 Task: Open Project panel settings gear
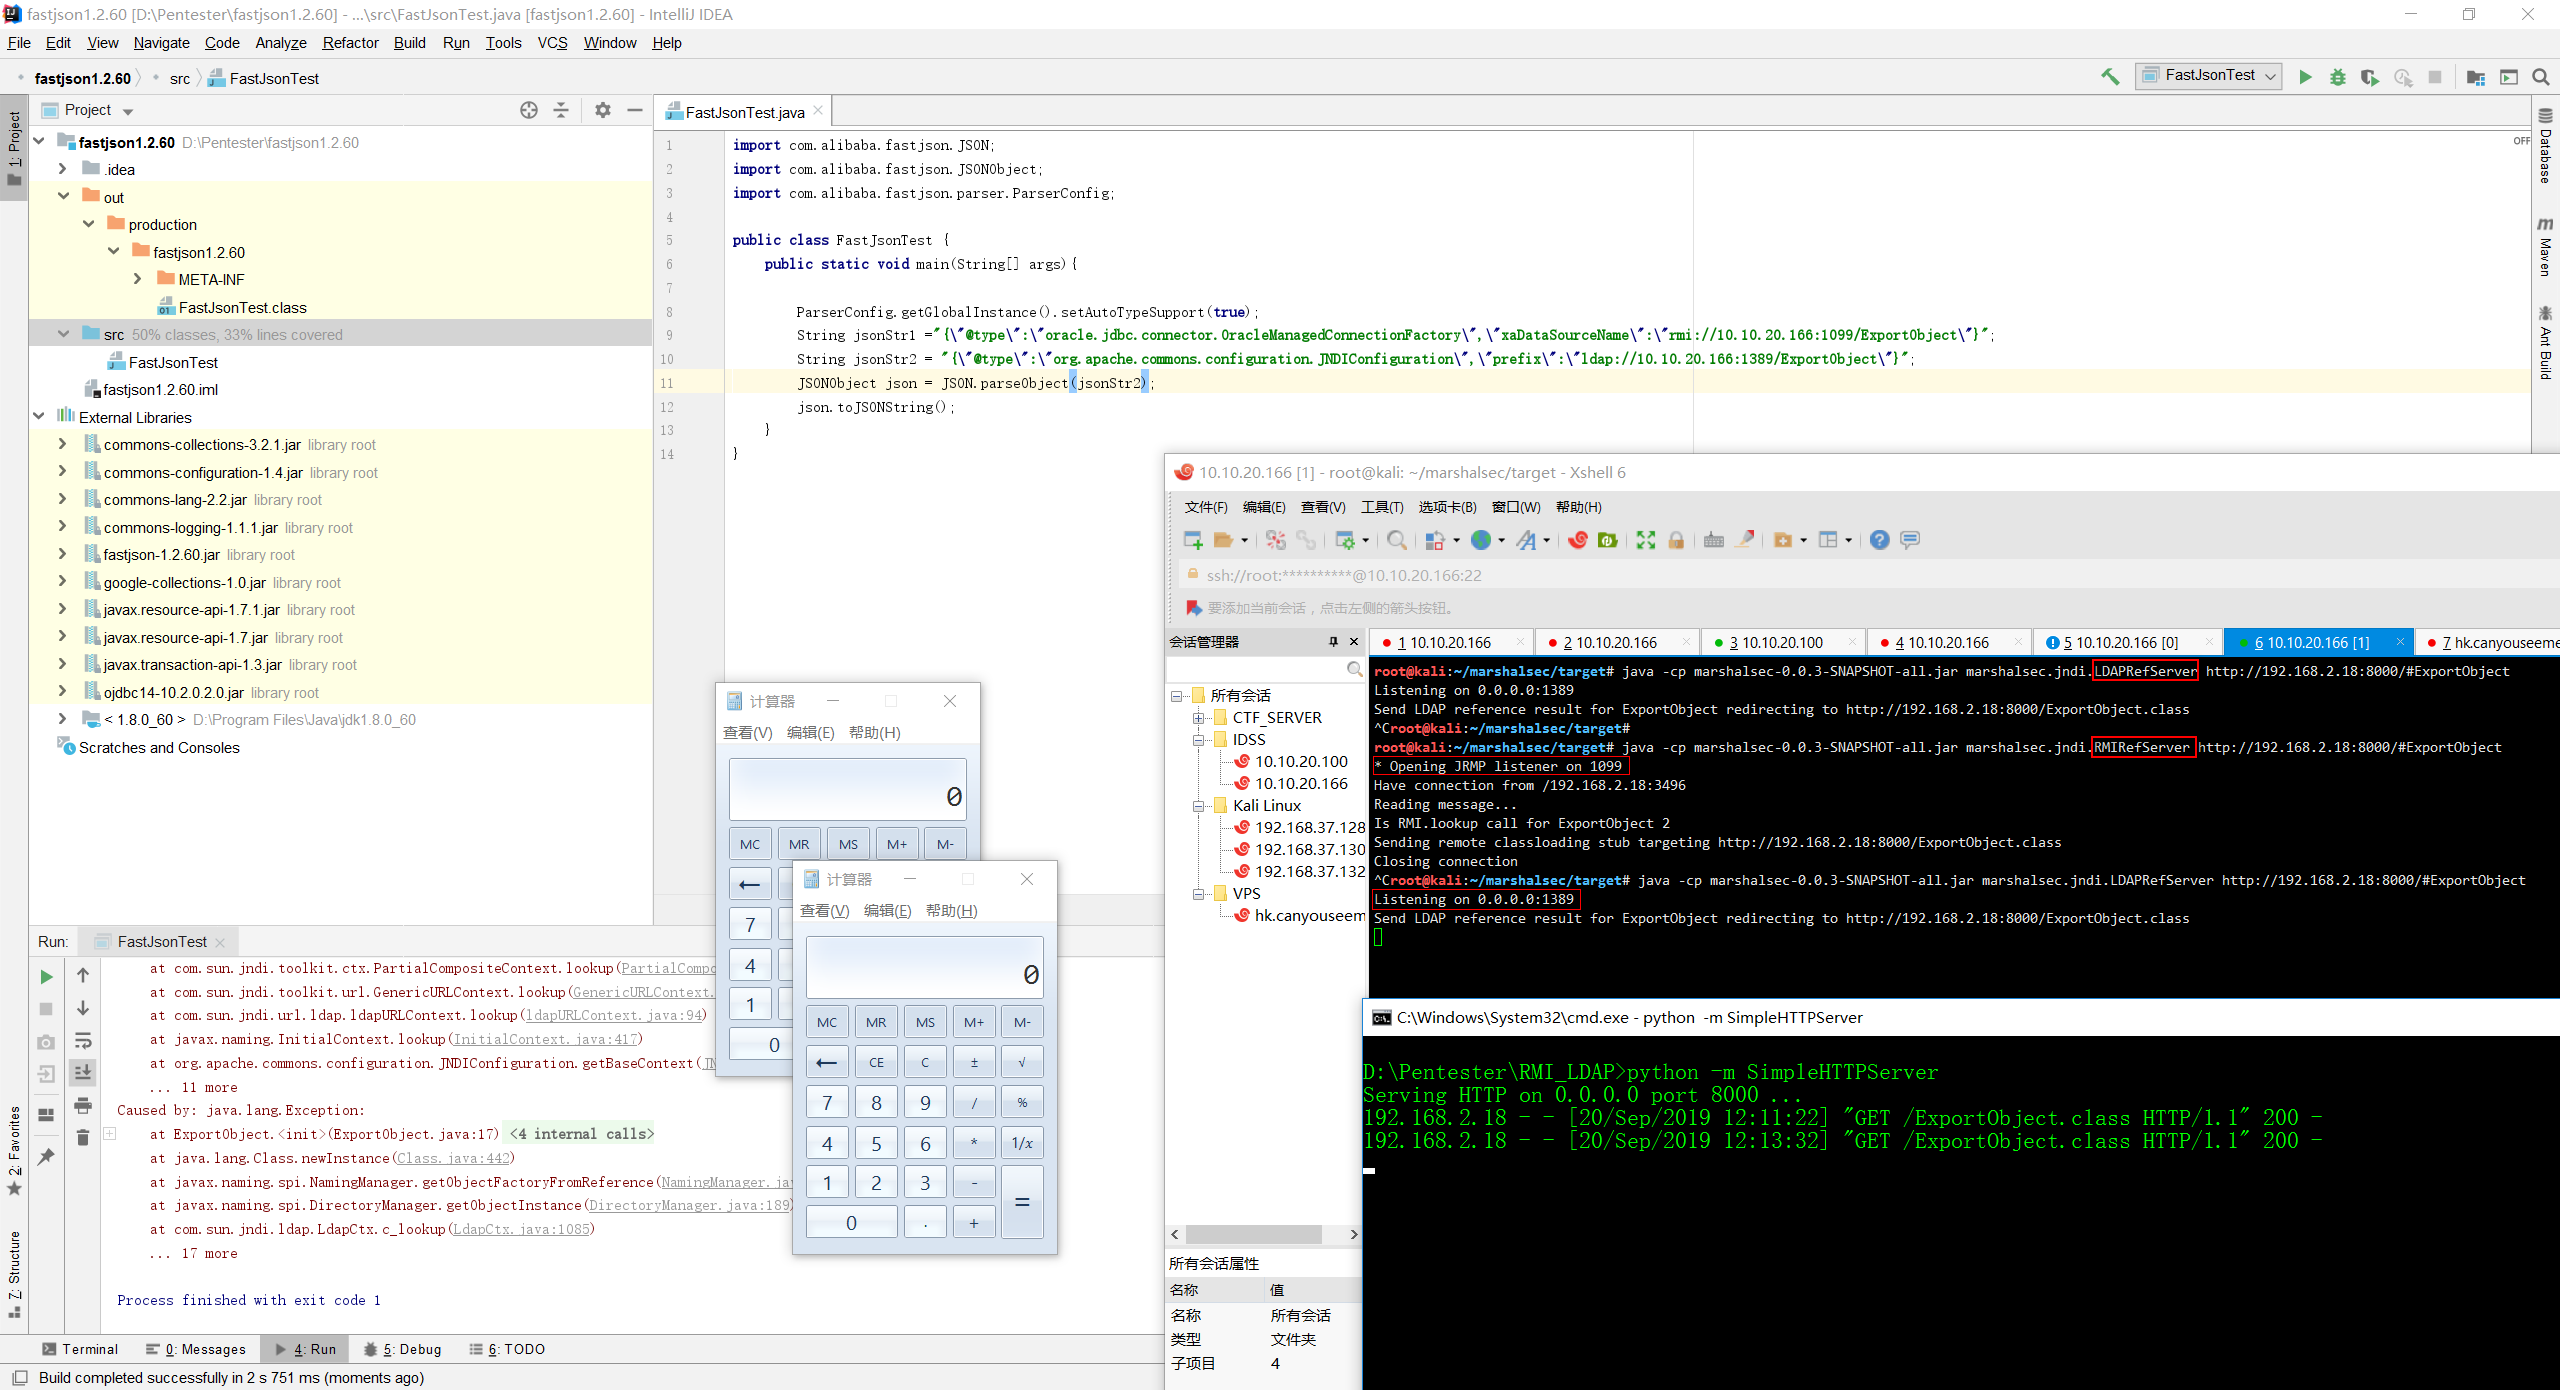602,110
